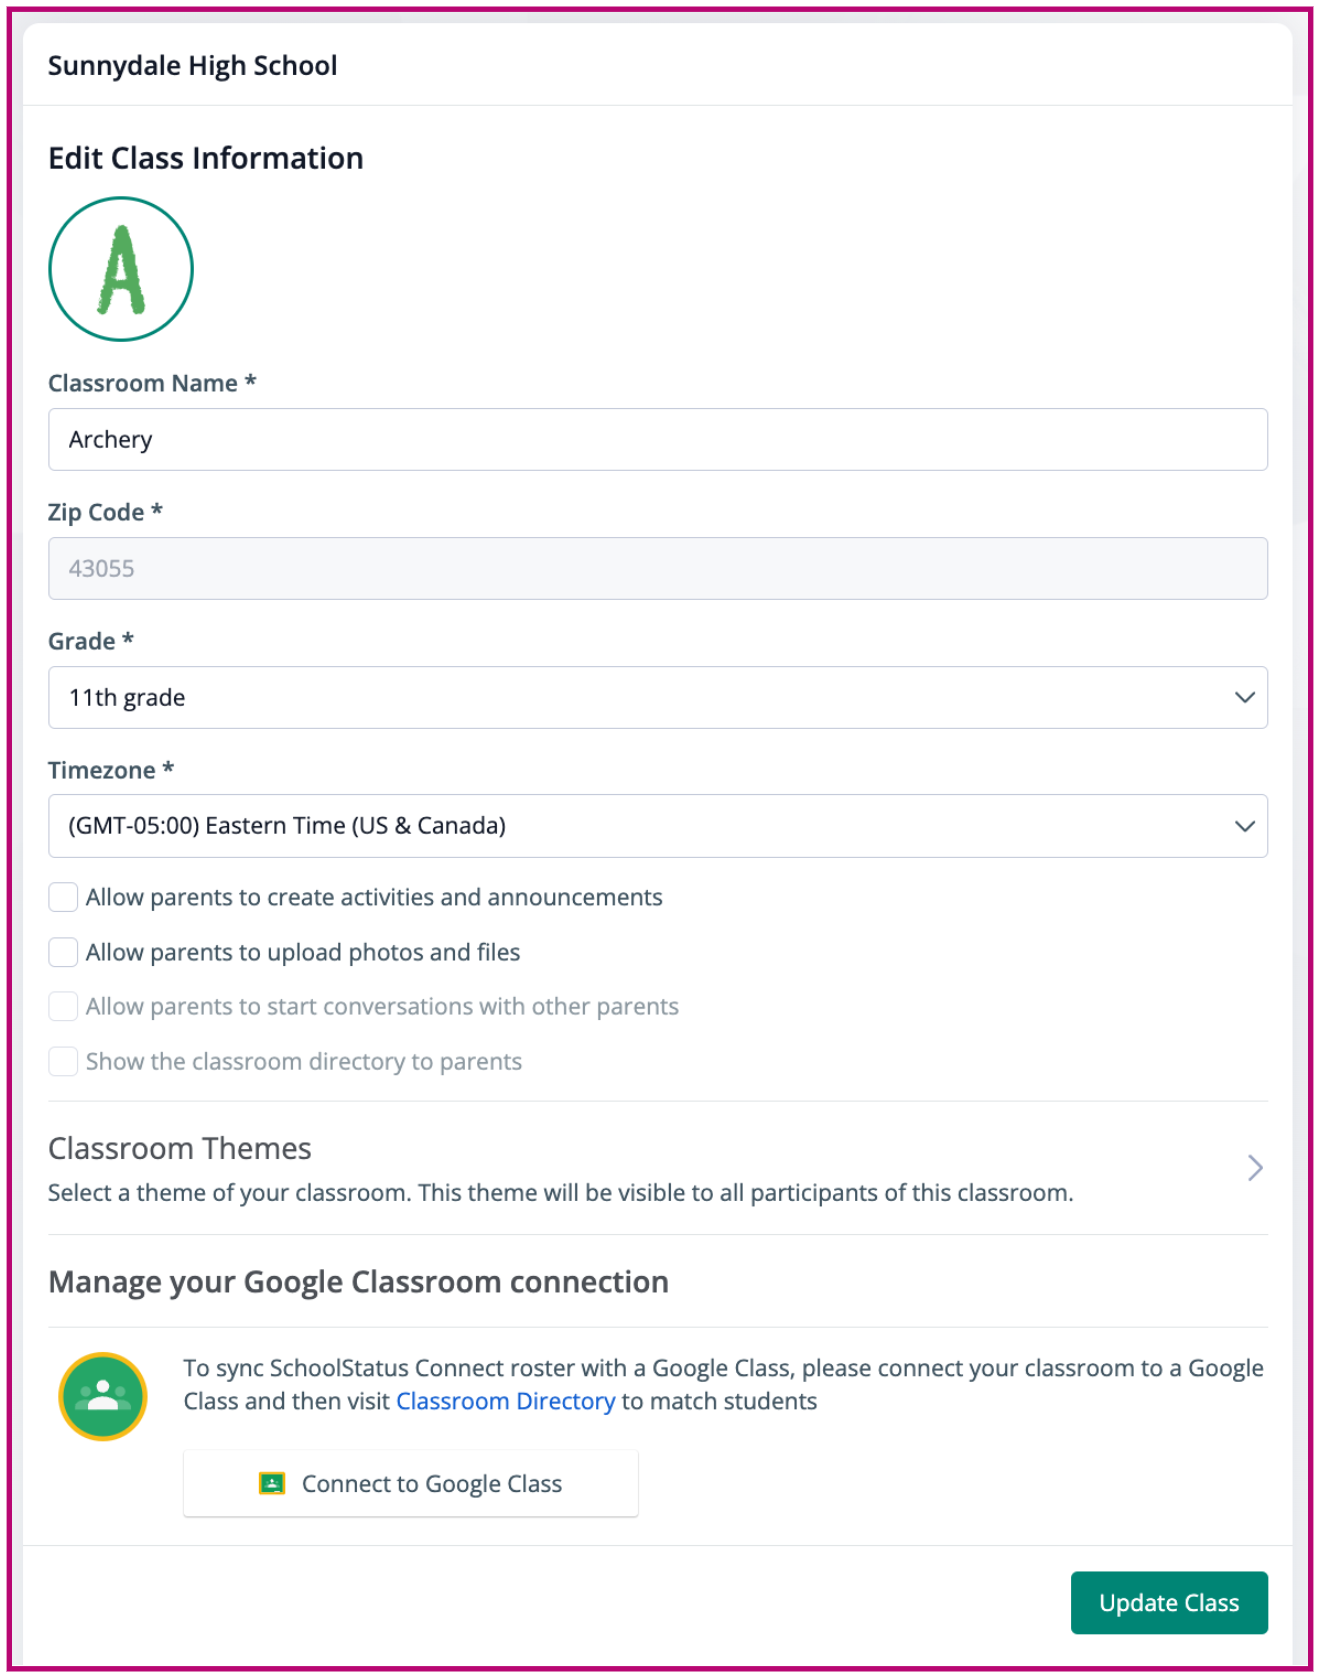Click the Google Class icon on Connect button
The width and height of the screenshot is (1324, 1680).
[272, 1483]
